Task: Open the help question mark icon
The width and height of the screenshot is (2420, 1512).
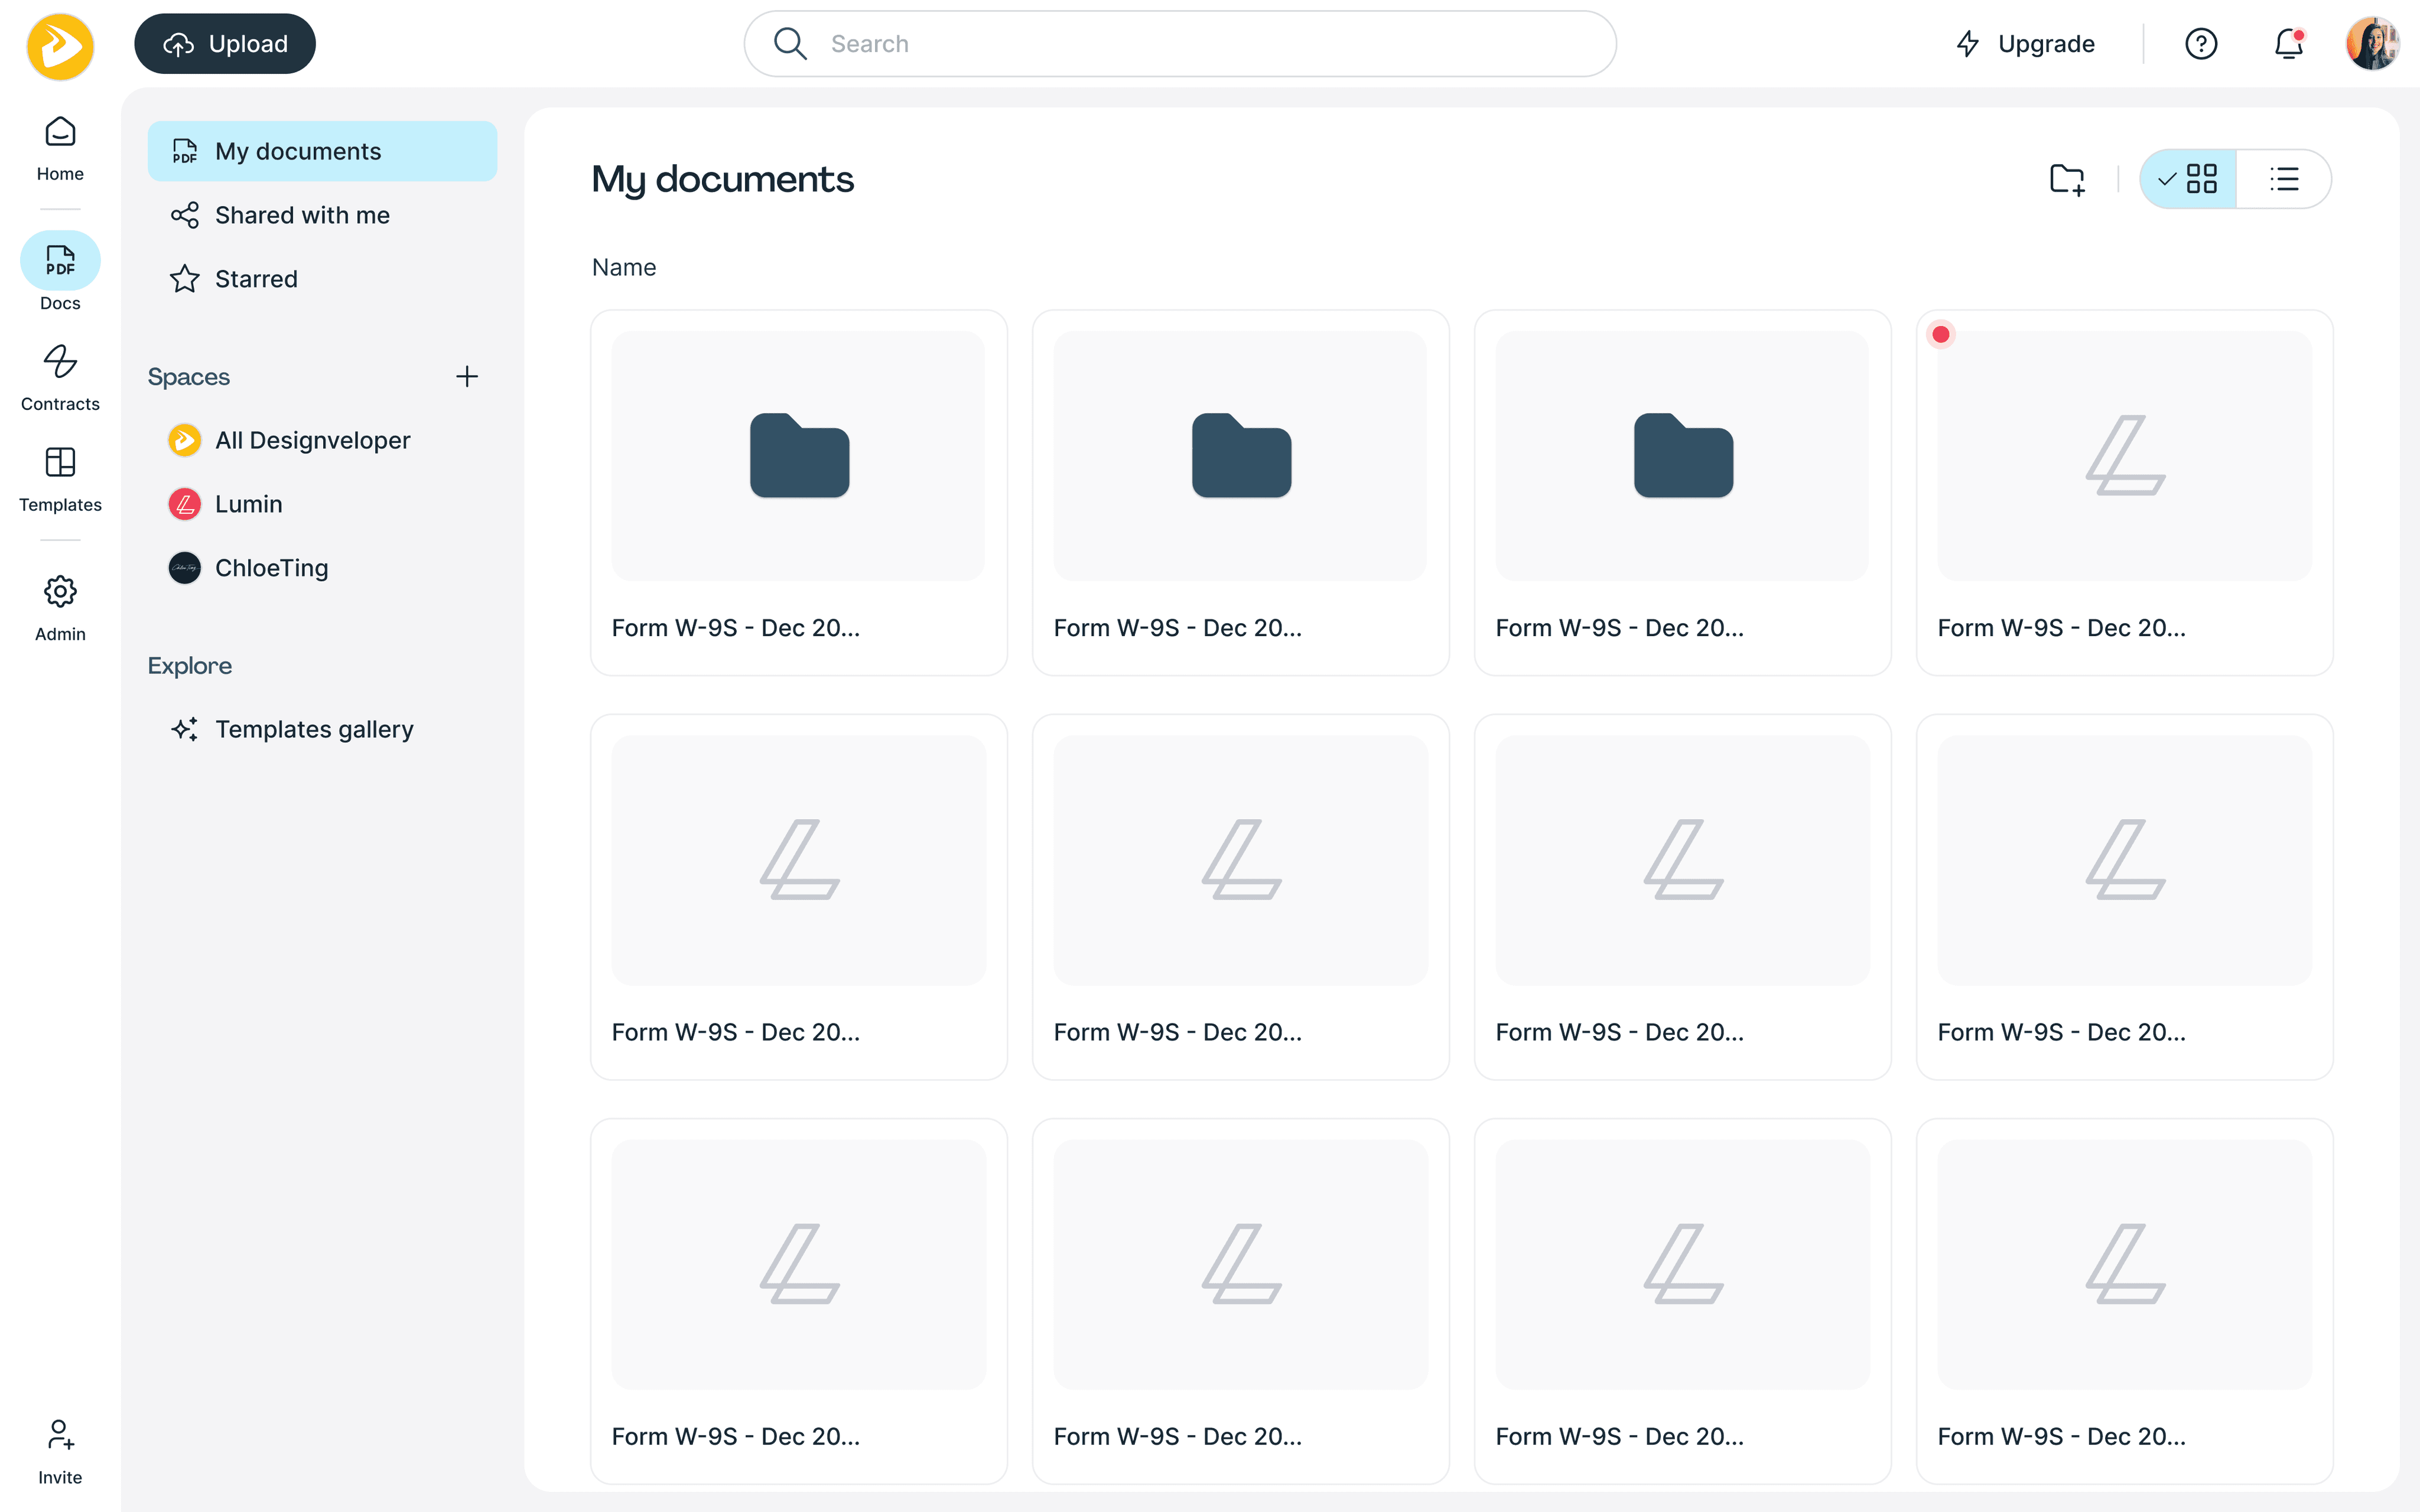Action: (x=2201, y=44)
